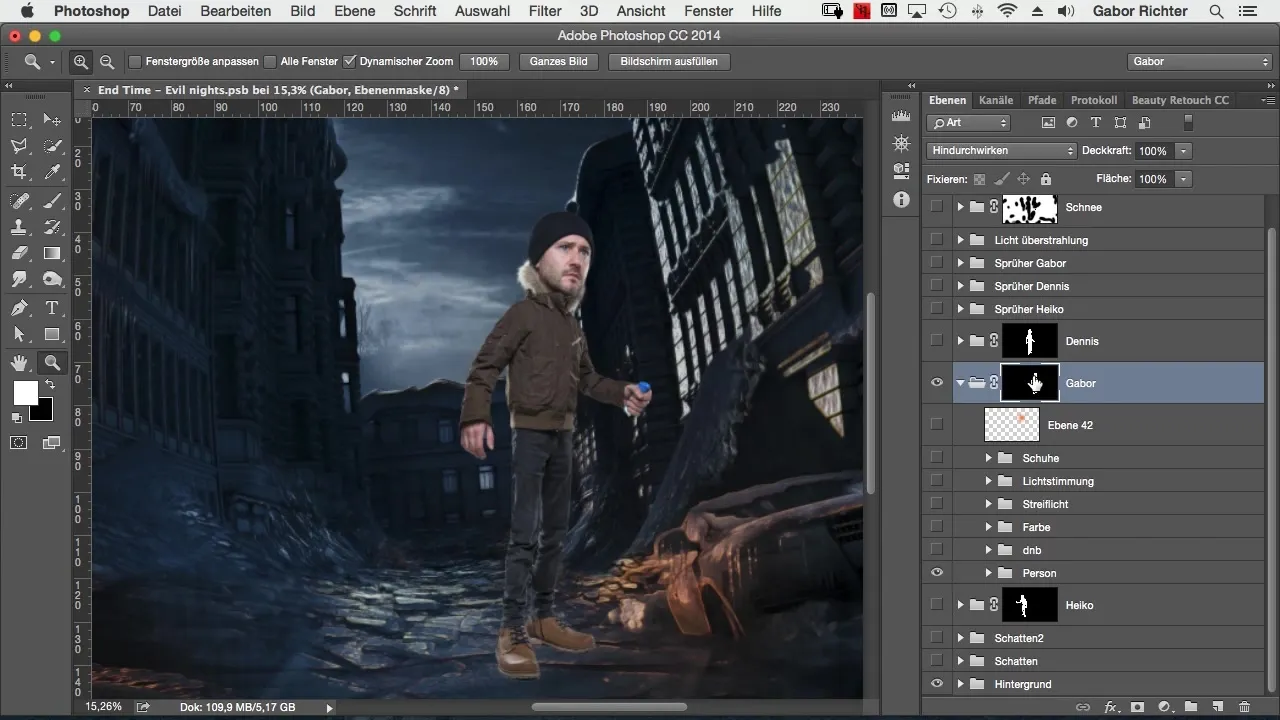Open the Ebene menu
The image size is (1280, 720).
[x=355, y=11]
